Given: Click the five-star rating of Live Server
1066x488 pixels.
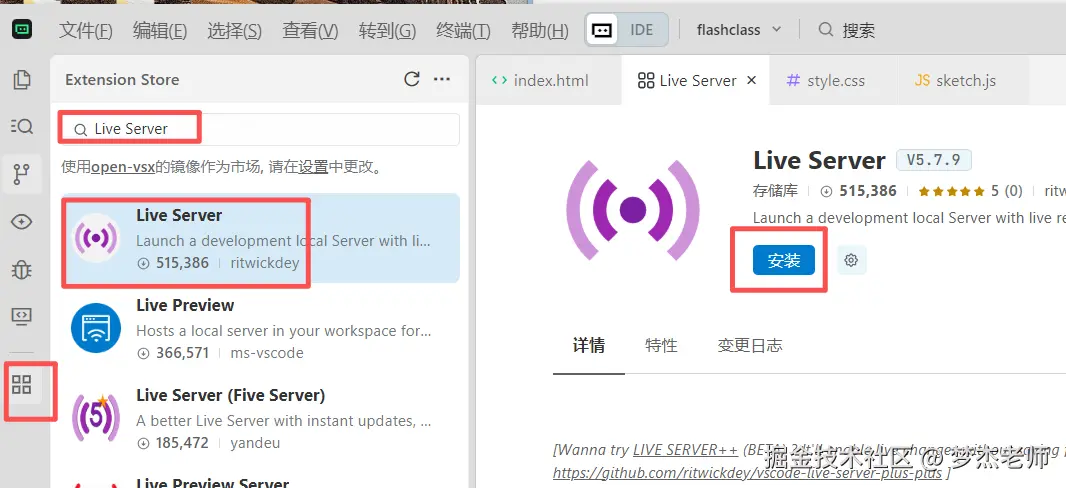Looking at the screenshot, I should 951,192.
